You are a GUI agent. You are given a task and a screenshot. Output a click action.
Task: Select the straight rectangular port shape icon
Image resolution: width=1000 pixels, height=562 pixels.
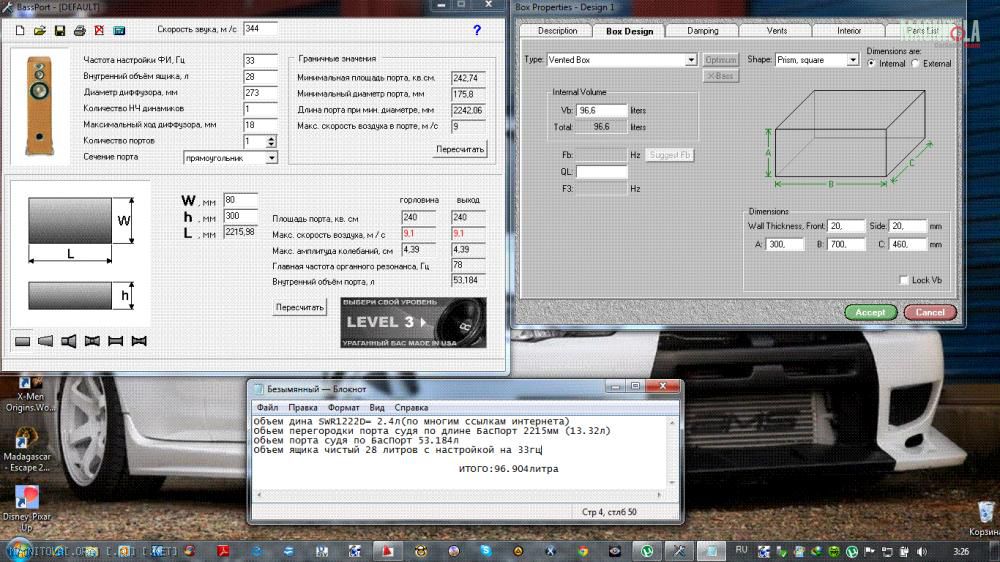pos(23,341)
